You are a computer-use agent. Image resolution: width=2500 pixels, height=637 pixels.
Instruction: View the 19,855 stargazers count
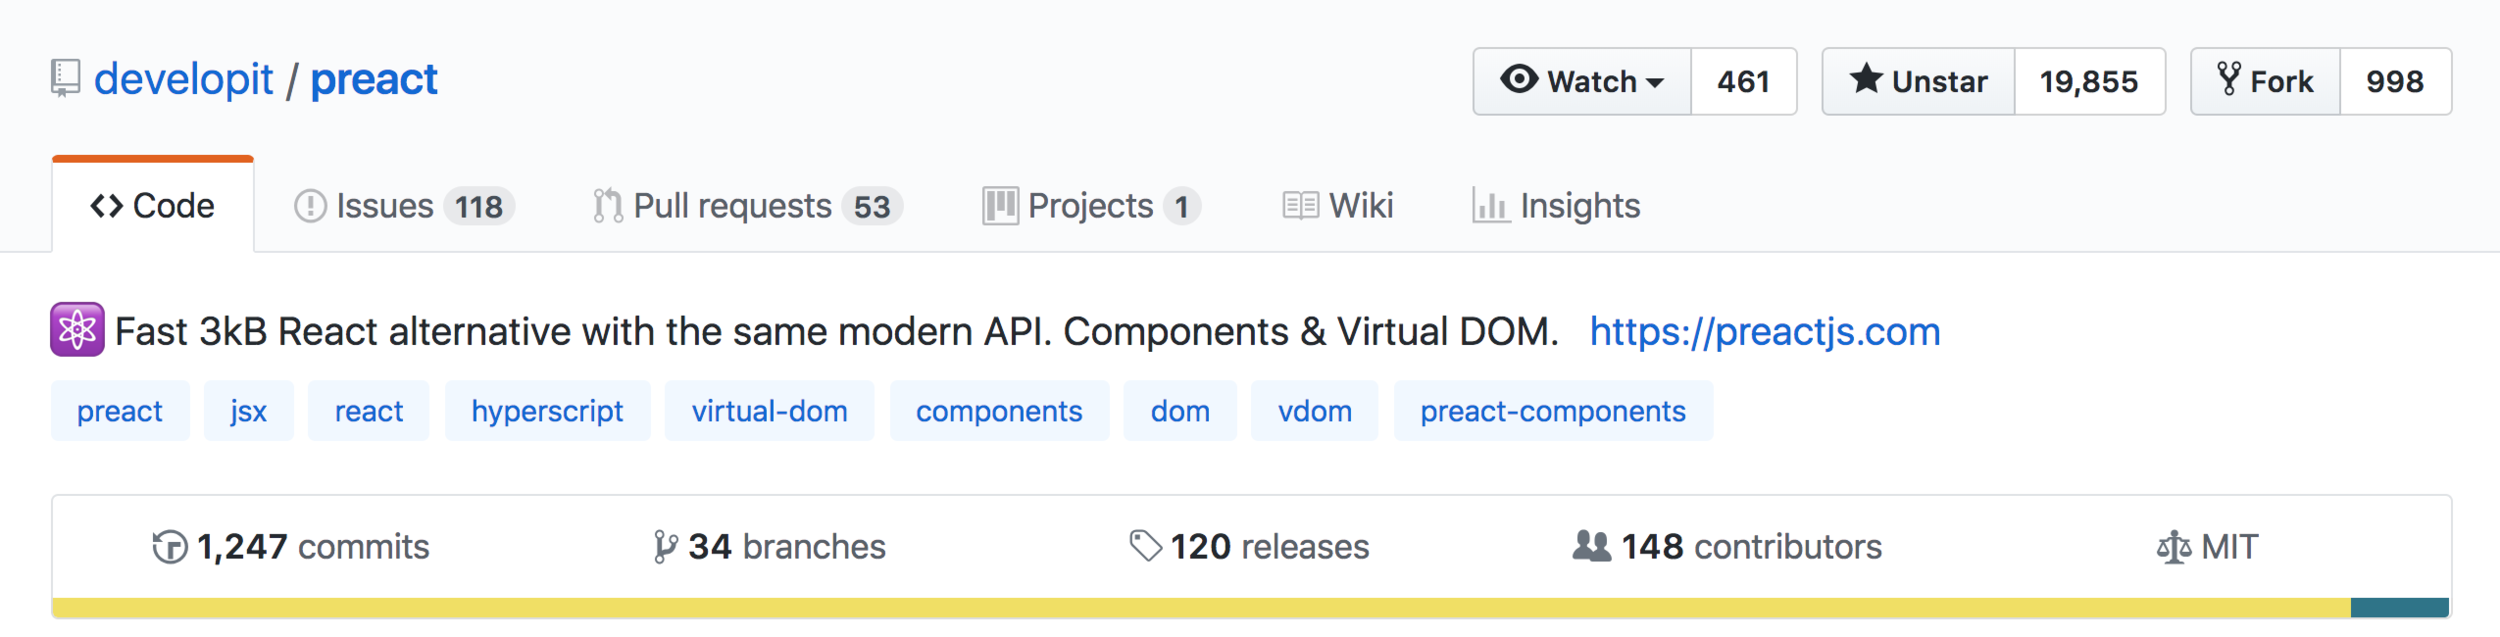point(2089,81)
